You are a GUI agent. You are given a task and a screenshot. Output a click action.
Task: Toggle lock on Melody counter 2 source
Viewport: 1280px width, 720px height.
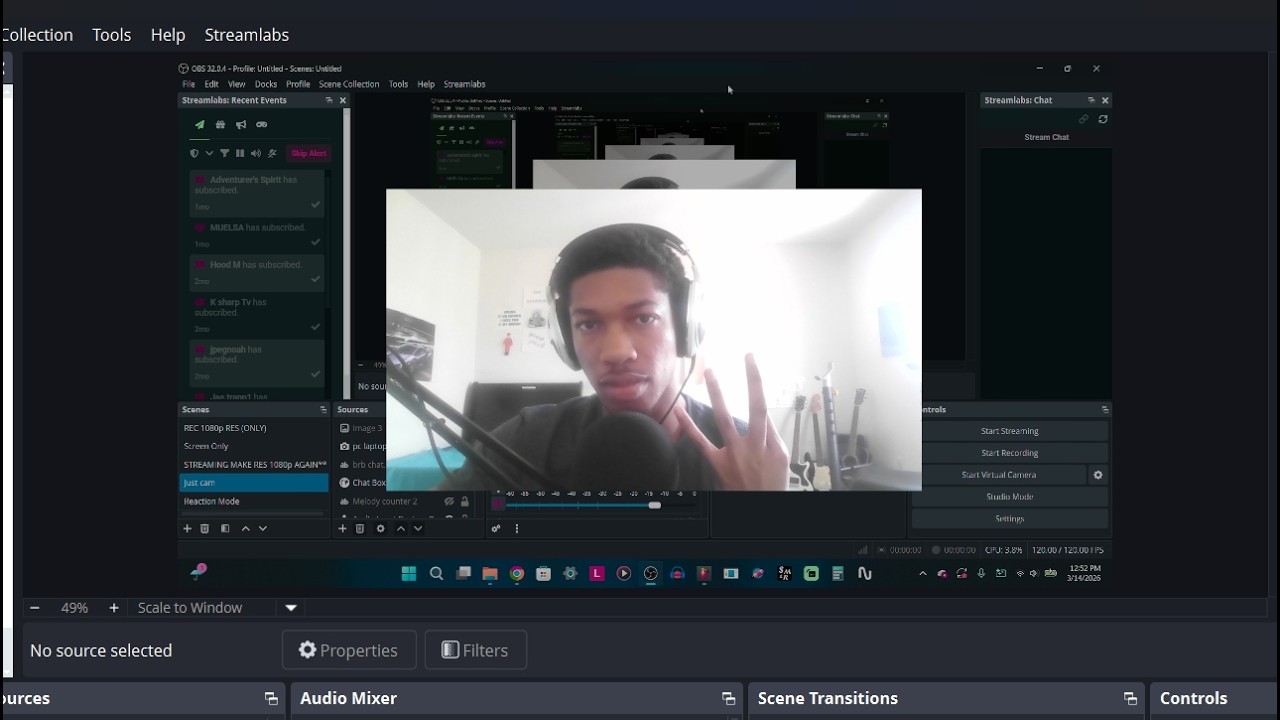(x=464, y=501)
